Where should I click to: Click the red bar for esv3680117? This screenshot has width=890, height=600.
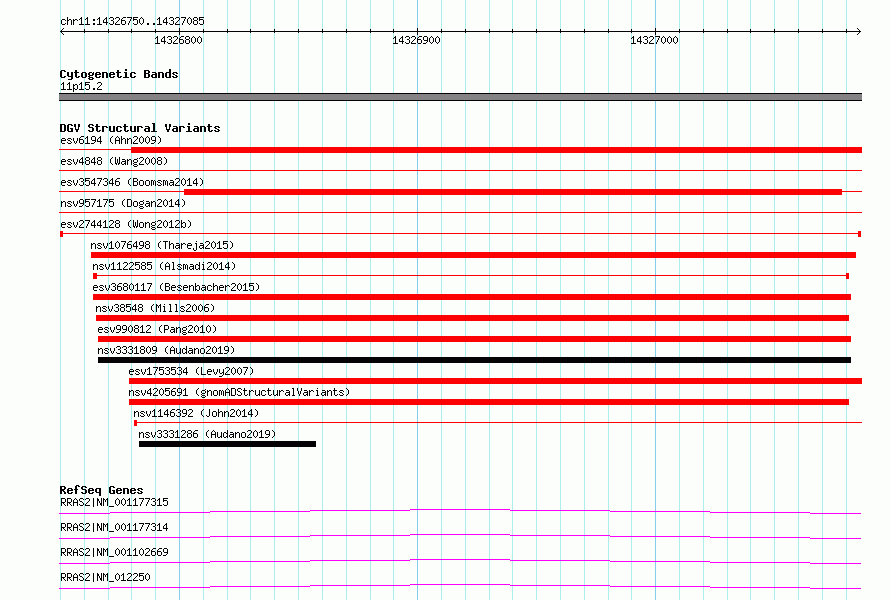(472, 297)
